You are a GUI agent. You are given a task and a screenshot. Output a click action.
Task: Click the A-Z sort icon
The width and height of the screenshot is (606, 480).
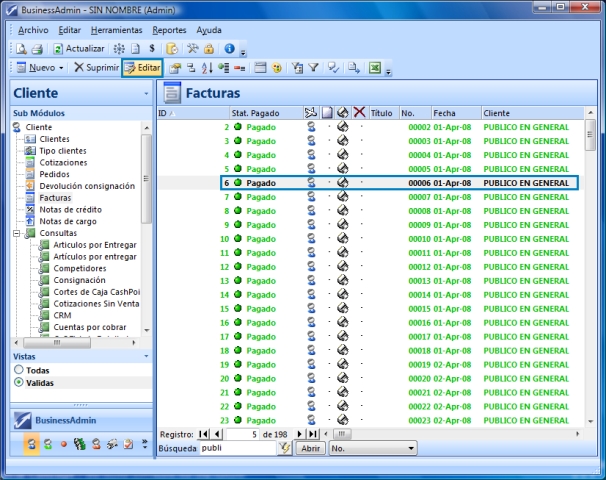(x=207, y=68)
